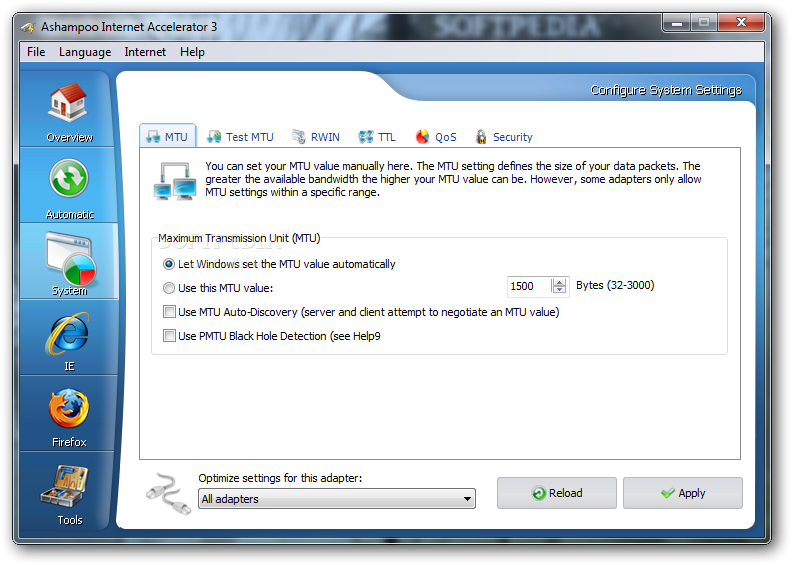Open the Firefox settings icon

69,408
